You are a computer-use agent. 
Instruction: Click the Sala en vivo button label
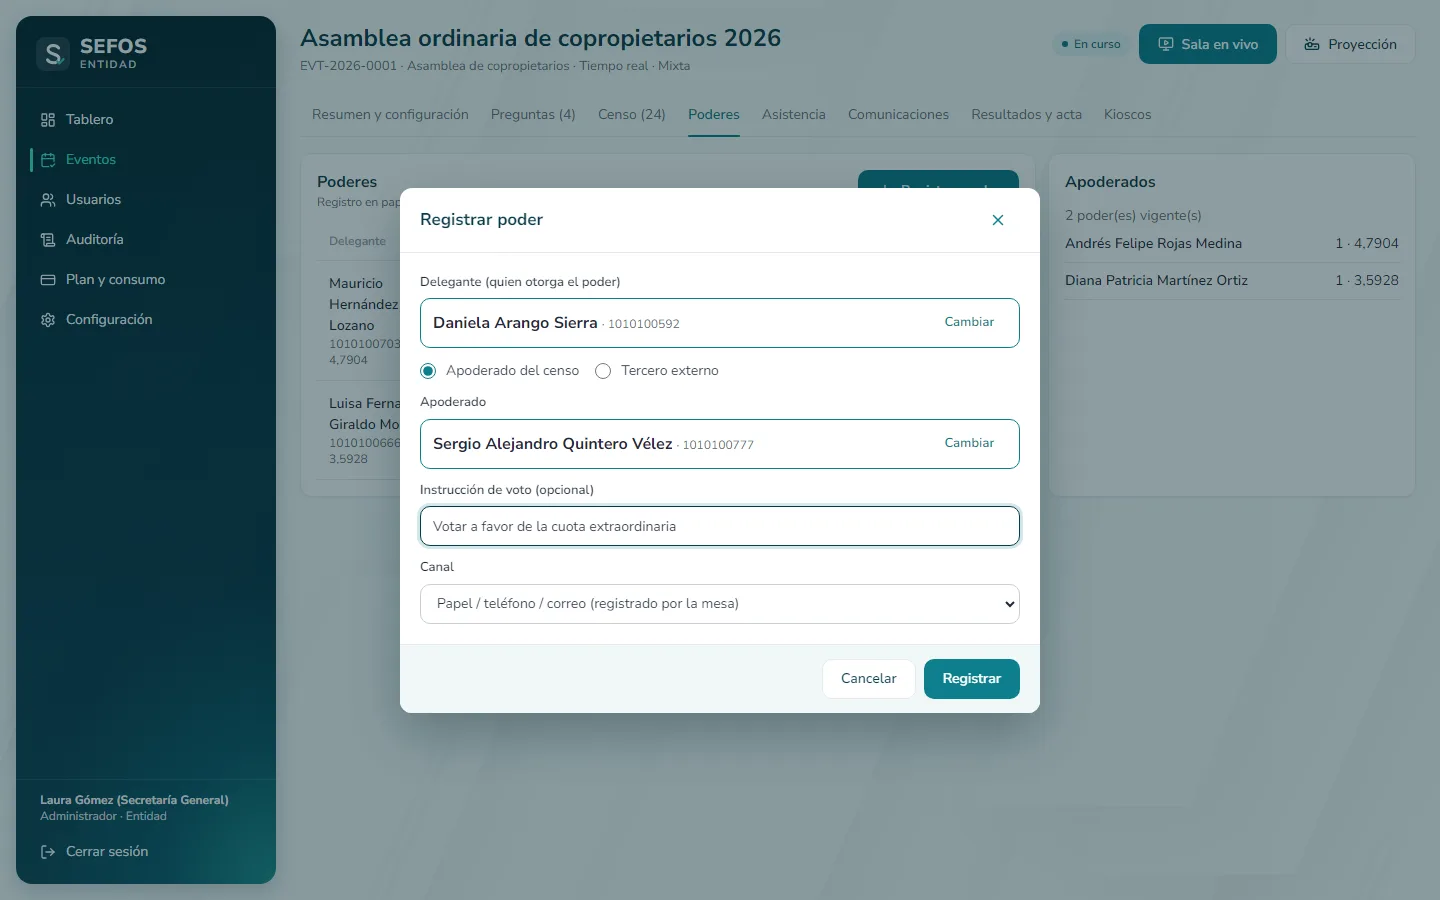point(1220,44)
